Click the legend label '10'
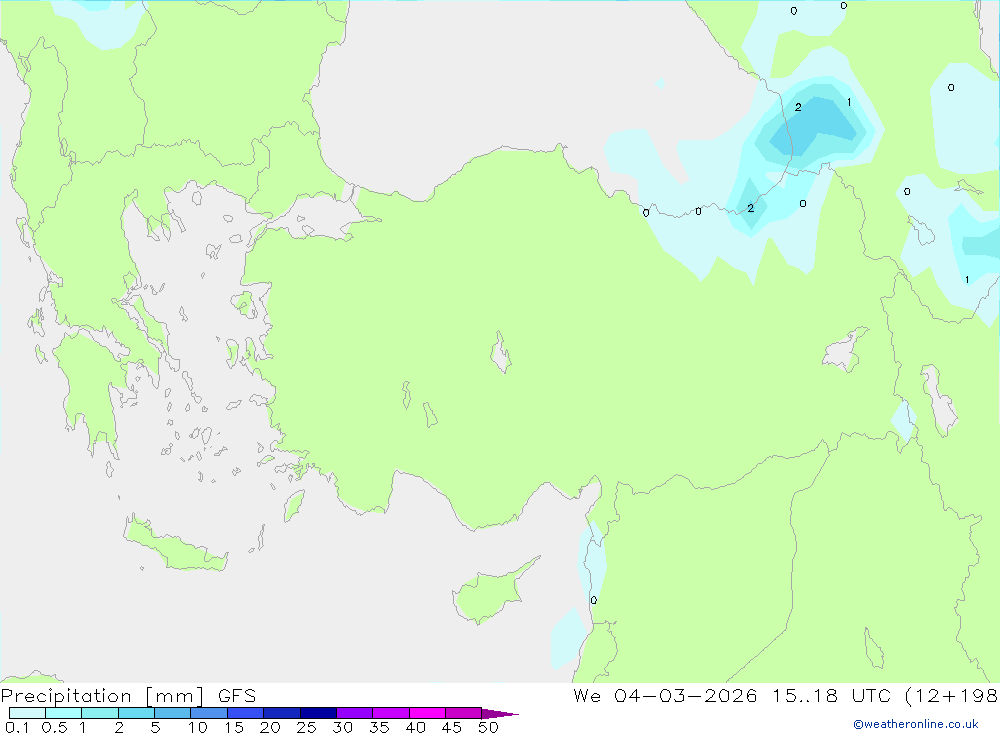Screen dimensions: 1000x733 [x=198, y=727]
